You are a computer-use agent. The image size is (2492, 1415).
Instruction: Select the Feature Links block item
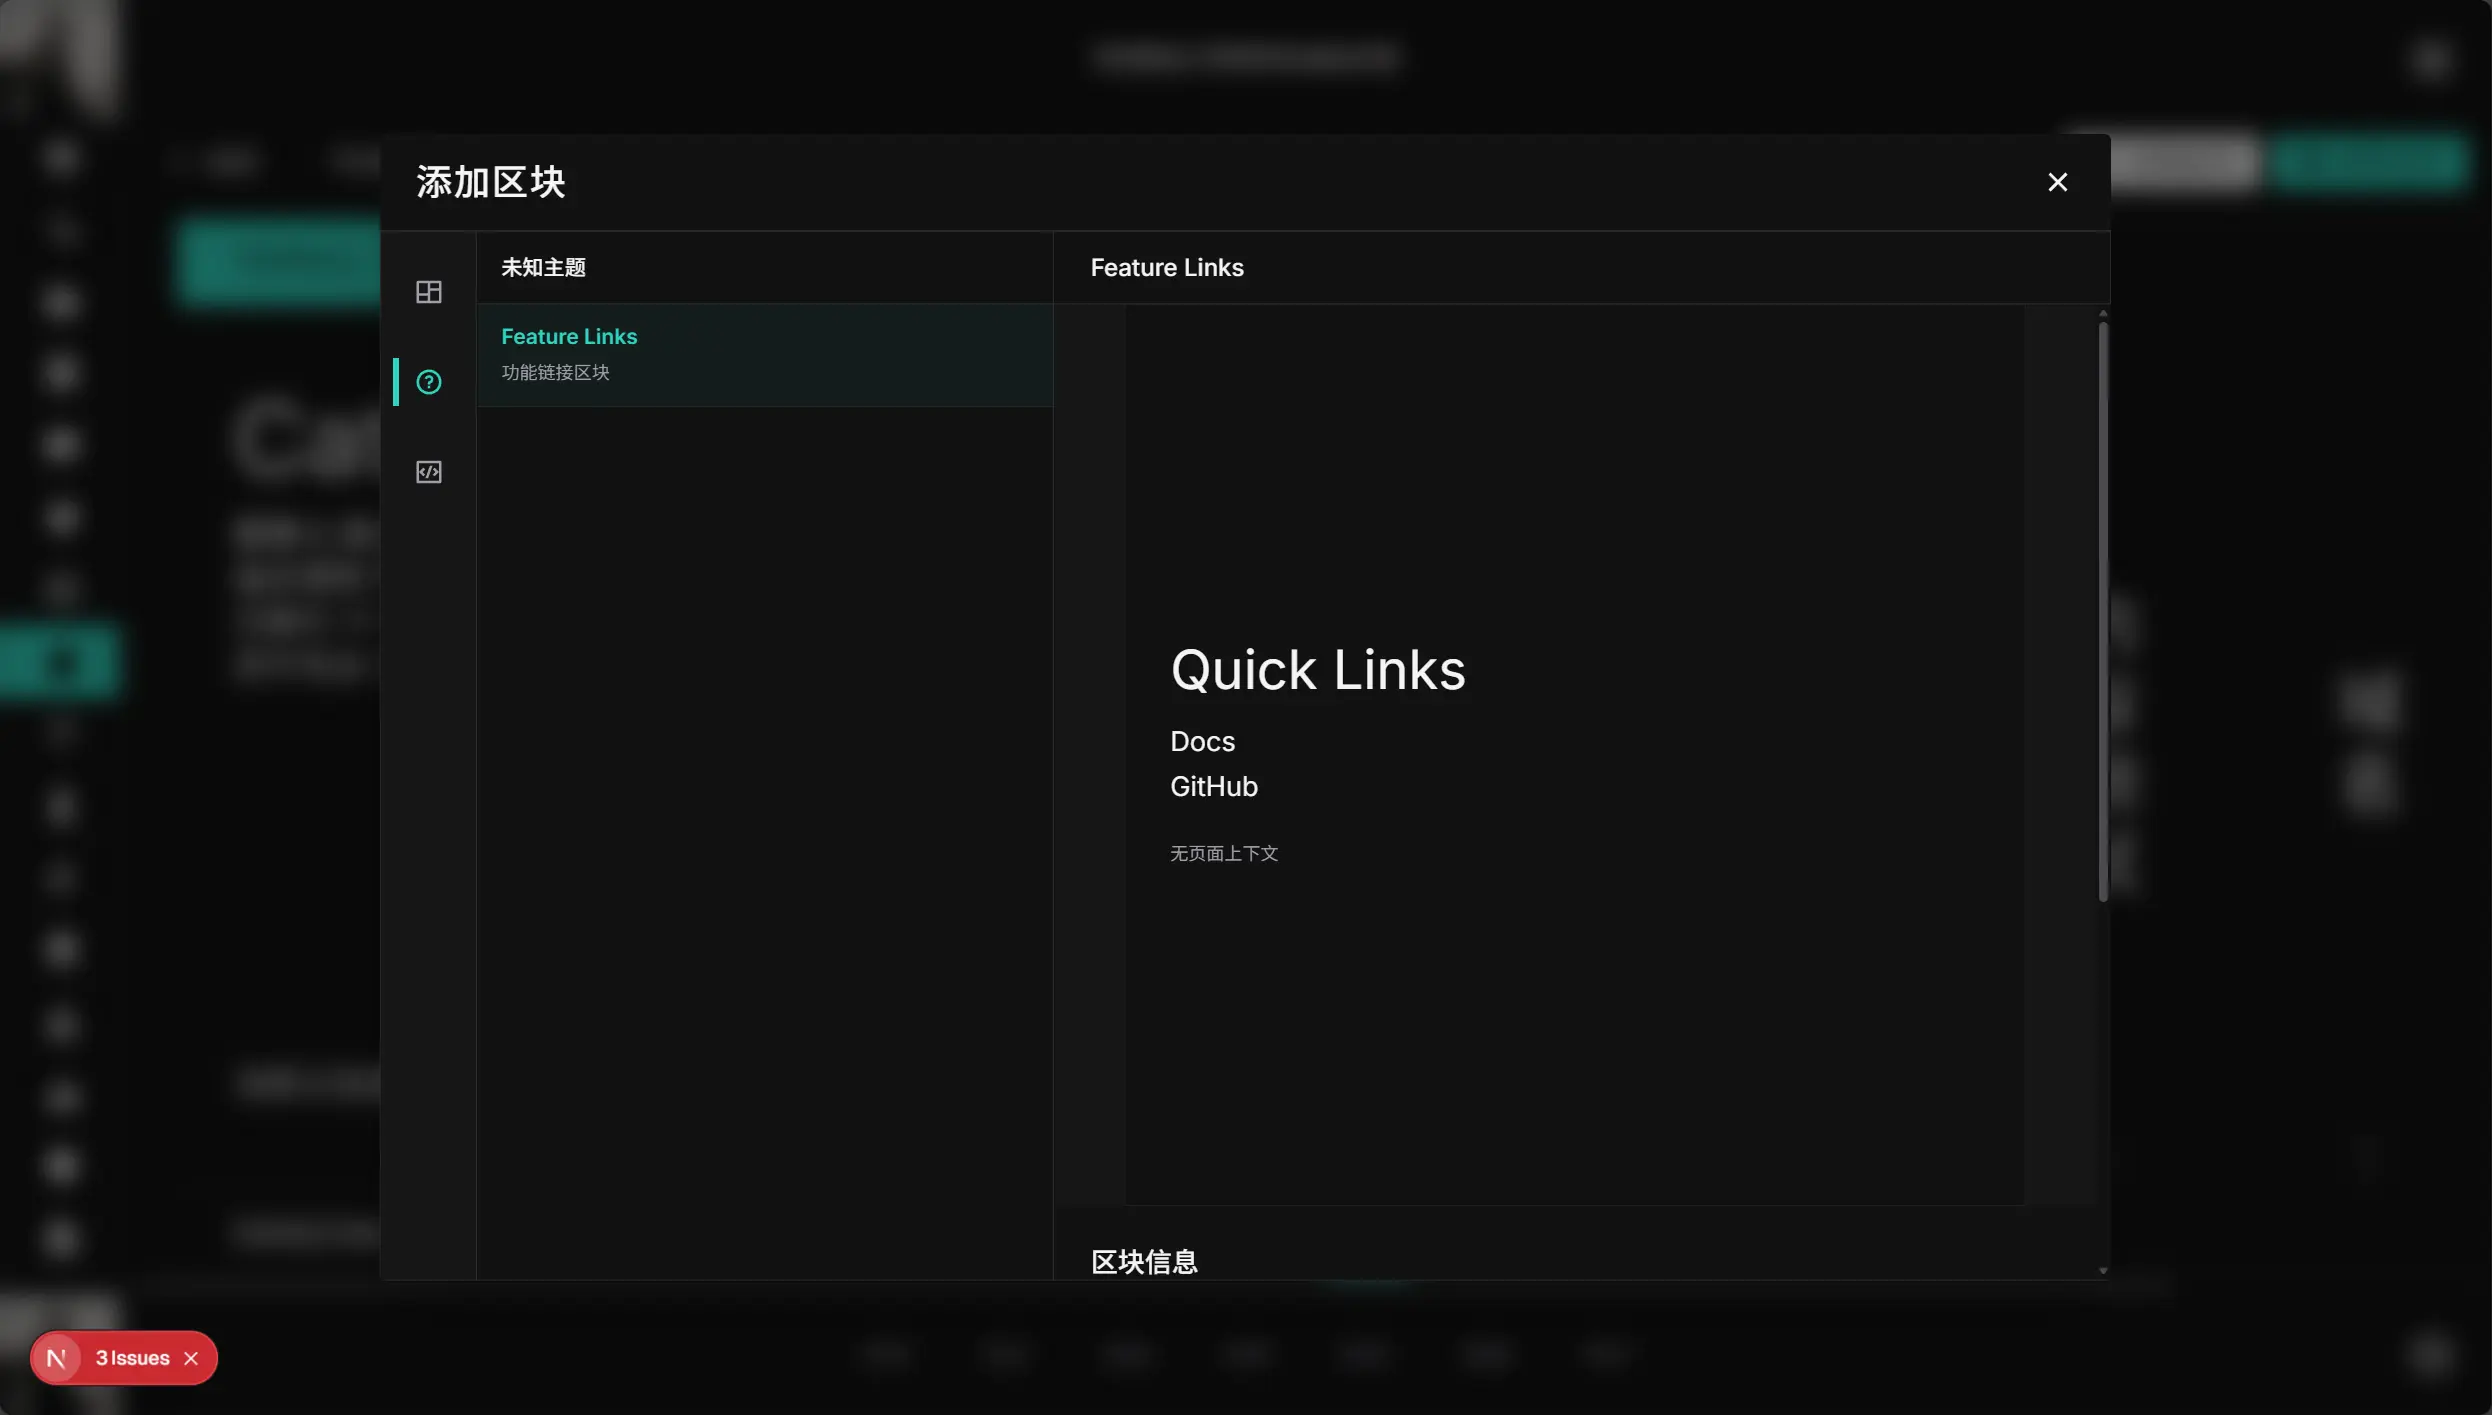[568, 337]
